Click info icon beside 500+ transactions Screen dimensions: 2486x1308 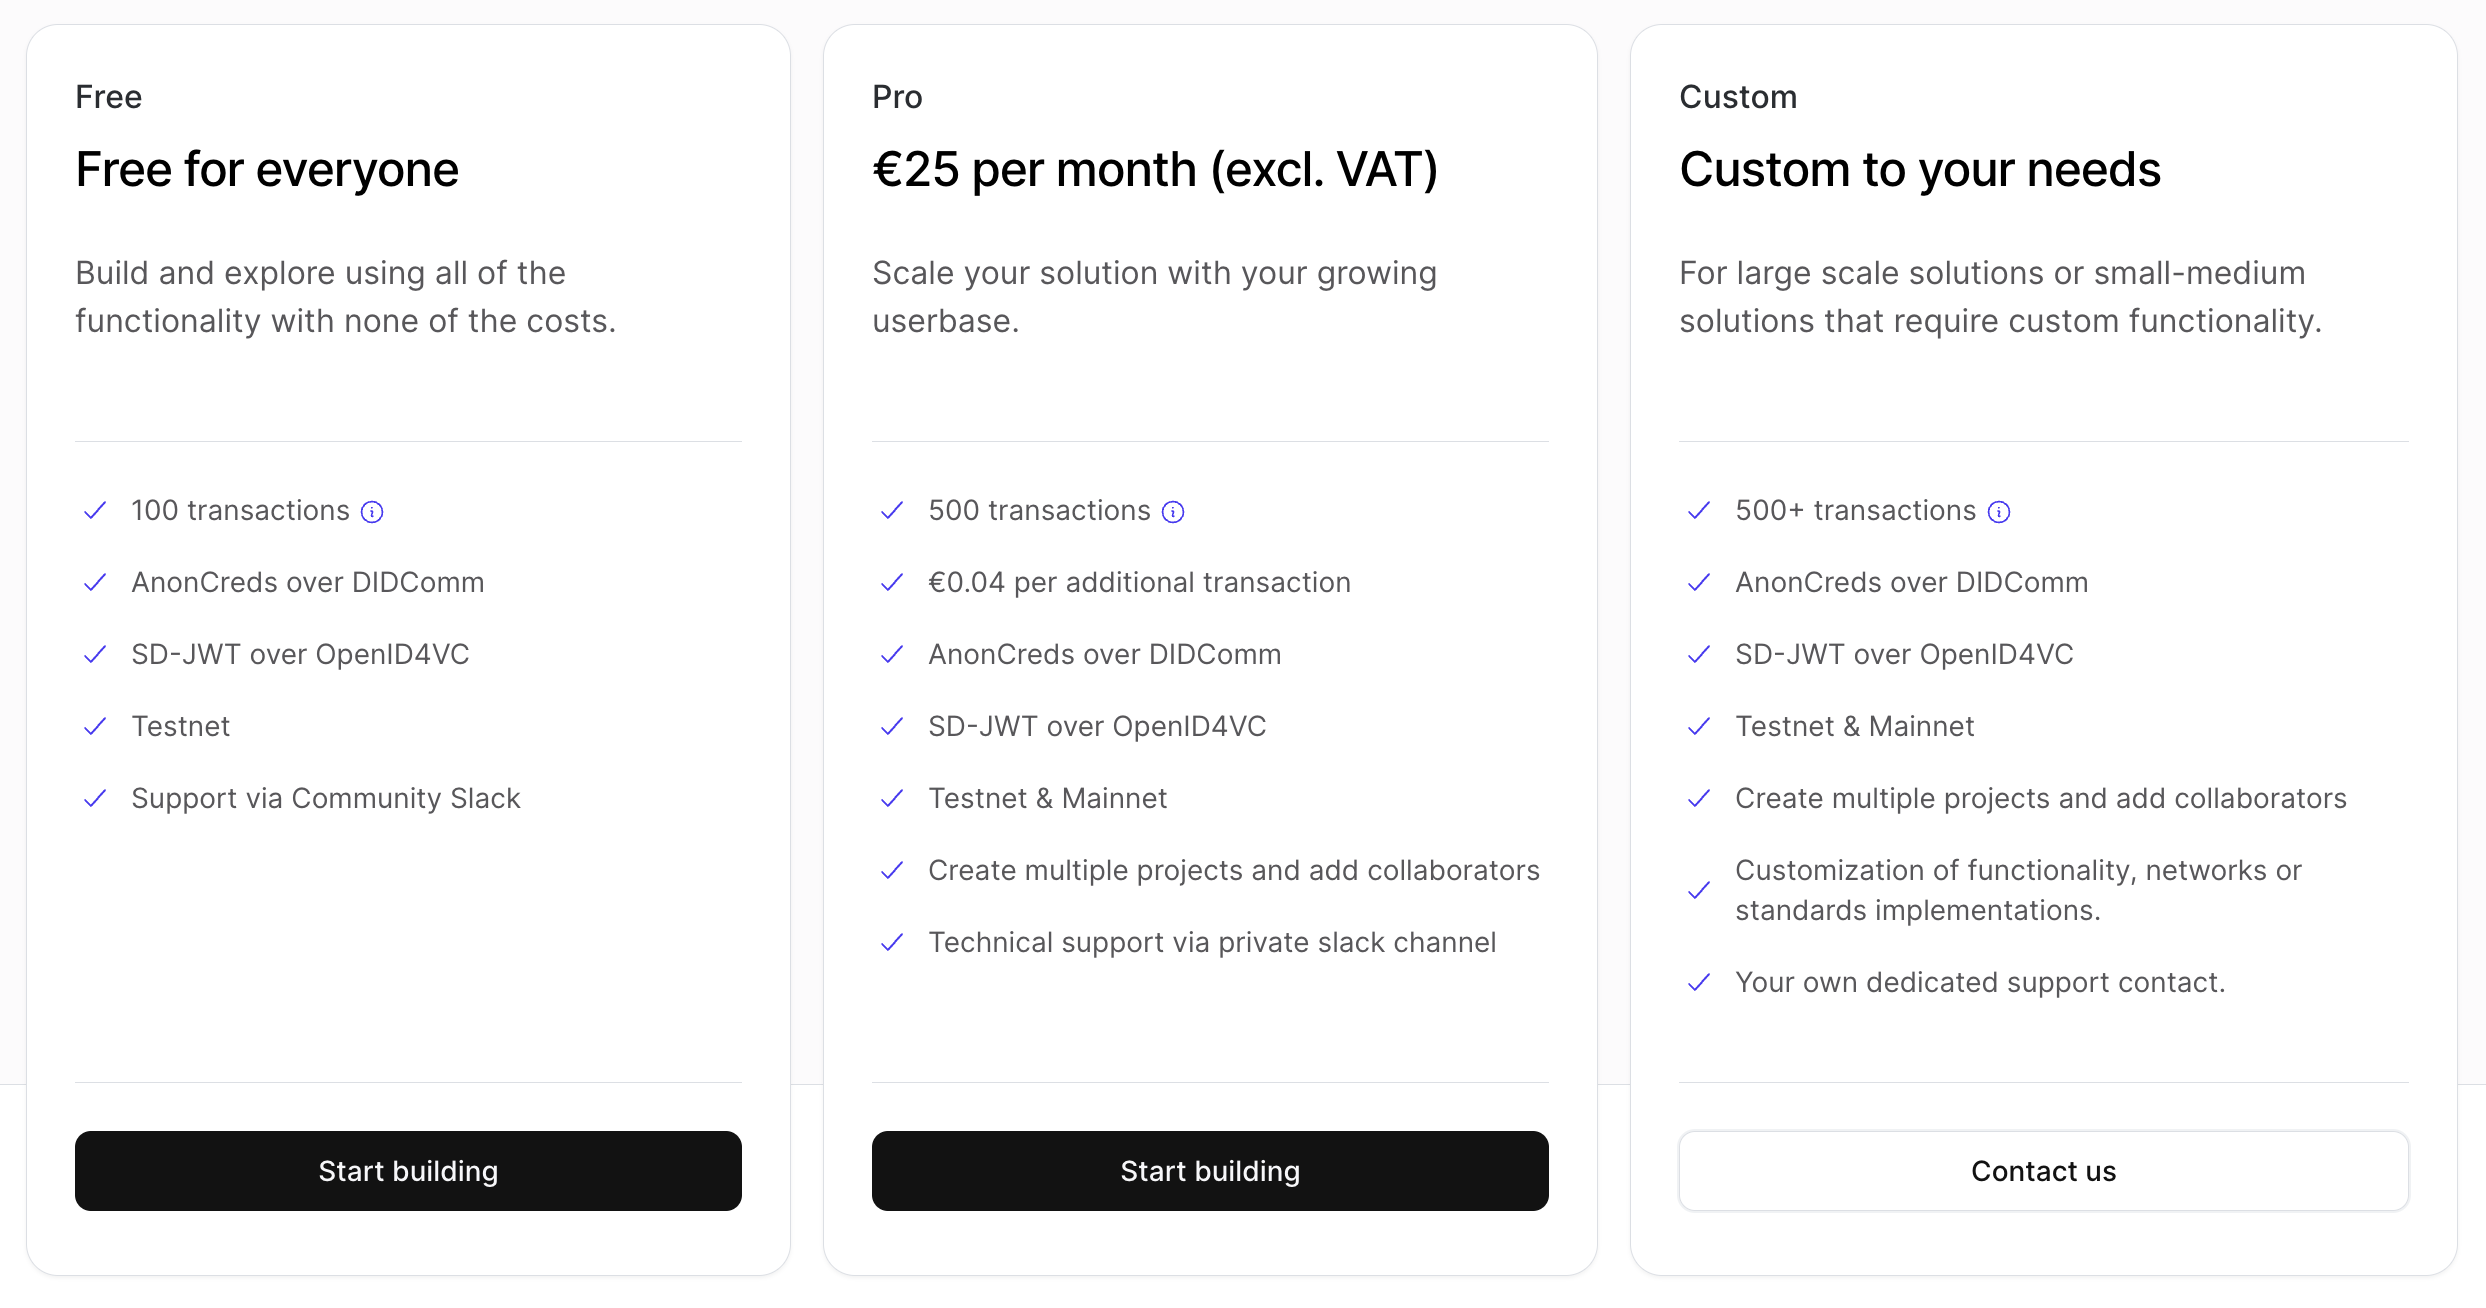(x=1999, y=512)
